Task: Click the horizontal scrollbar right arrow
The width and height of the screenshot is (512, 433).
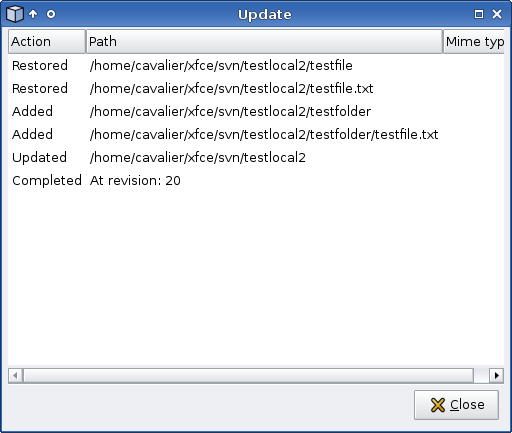Action: (497, 376)
